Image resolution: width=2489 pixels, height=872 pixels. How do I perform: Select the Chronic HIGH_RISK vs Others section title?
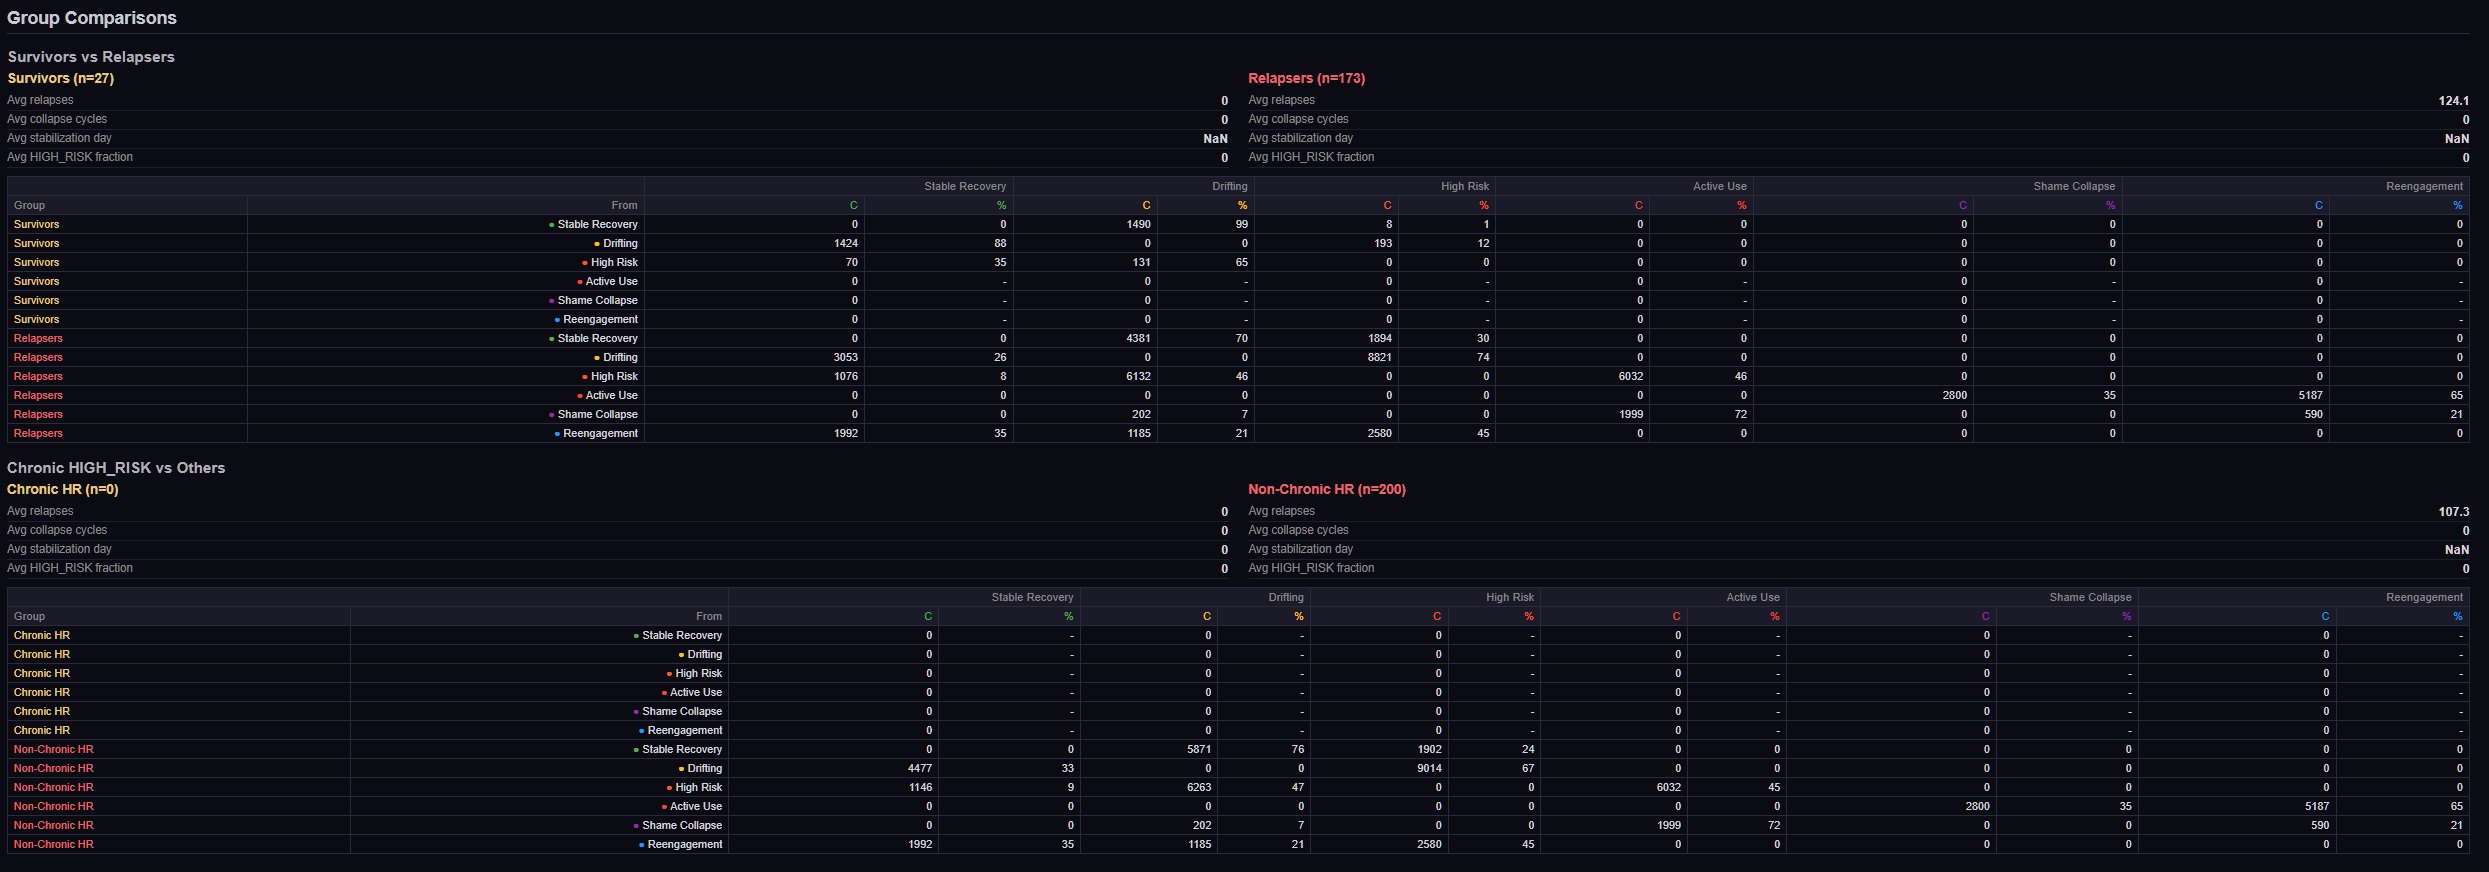pos(116,468)
